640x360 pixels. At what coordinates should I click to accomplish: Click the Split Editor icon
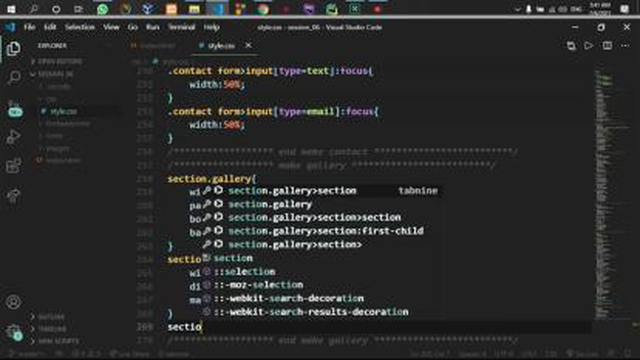(x=607, y=45)
